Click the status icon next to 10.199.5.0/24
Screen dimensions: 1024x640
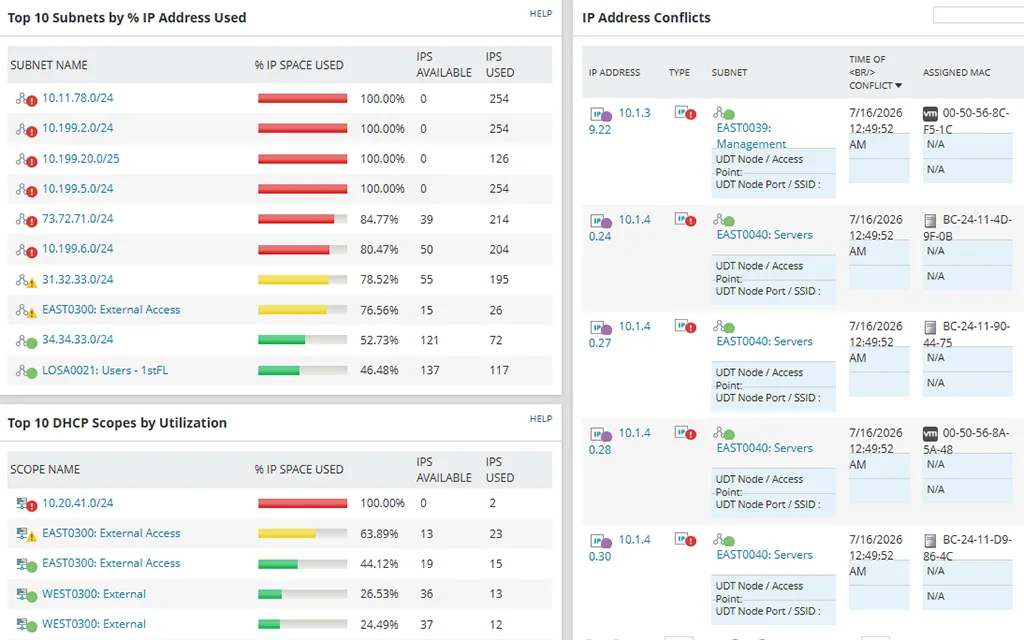(x=26, y=189)
